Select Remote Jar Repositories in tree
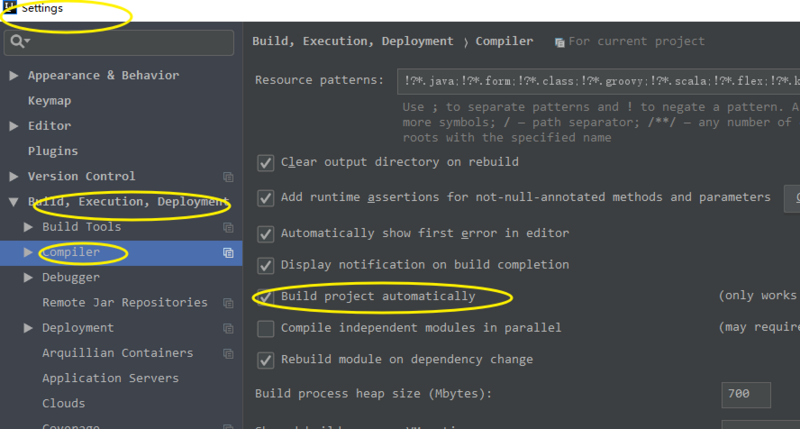This screenshot has height=429, width=800. (125, 302)
